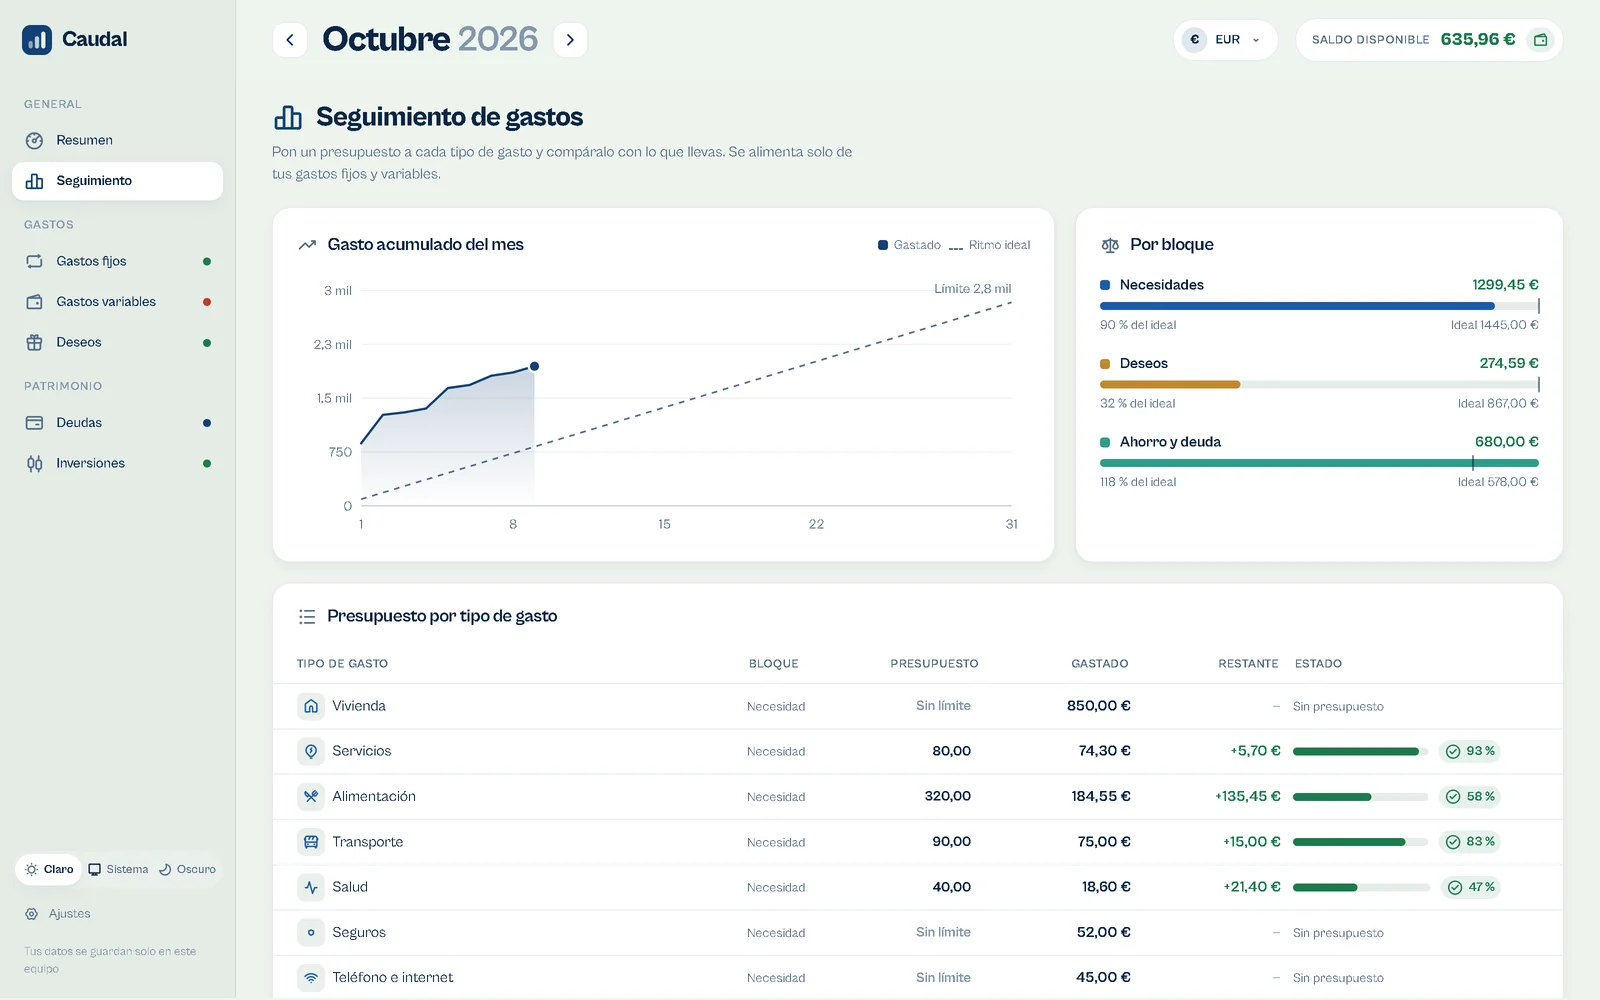Click the Teléfono e internet wifi icon
The width and height of the screenshot is (1600, 1000).
[x=311, y=978]
